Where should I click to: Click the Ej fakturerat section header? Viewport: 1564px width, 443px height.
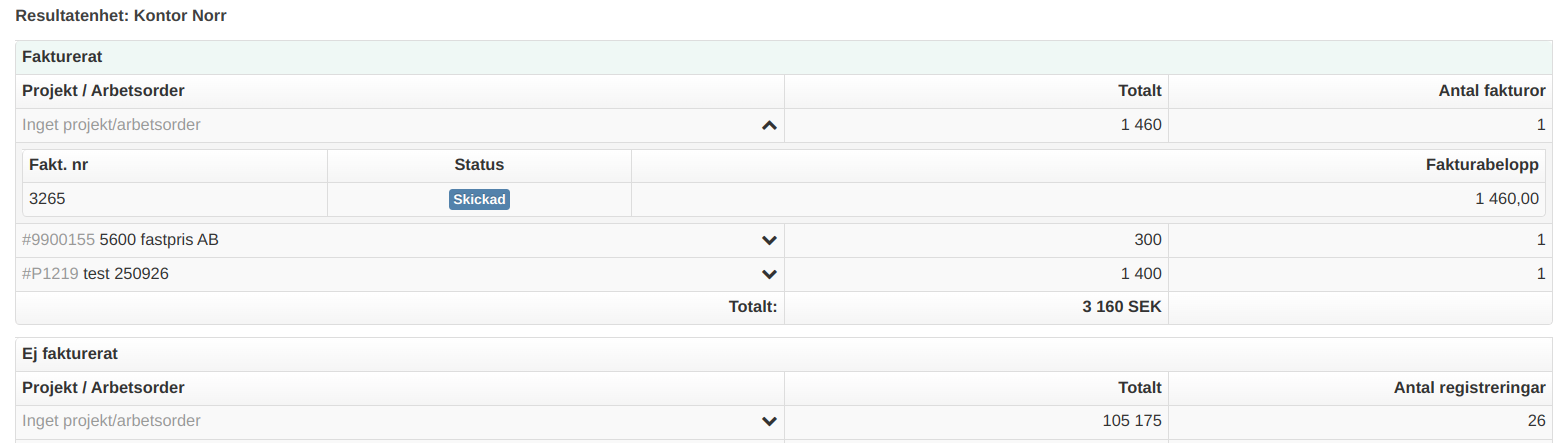pyautogui.click(x=72, y=353)
